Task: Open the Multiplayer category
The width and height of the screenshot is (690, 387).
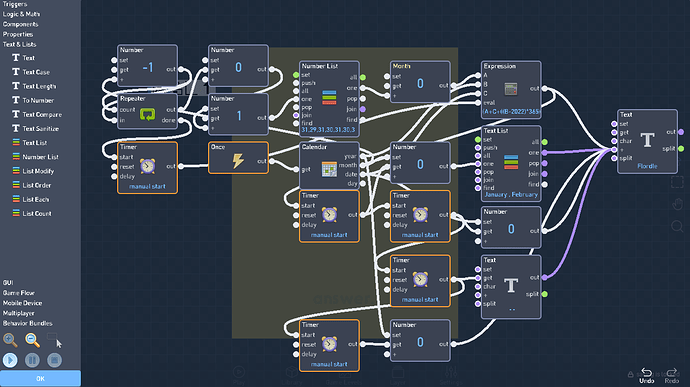Action: pos(18,313)
